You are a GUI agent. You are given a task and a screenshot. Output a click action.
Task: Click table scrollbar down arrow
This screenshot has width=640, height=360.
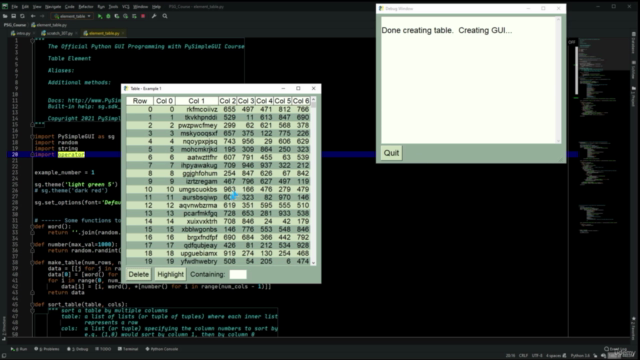pos(313,263)
